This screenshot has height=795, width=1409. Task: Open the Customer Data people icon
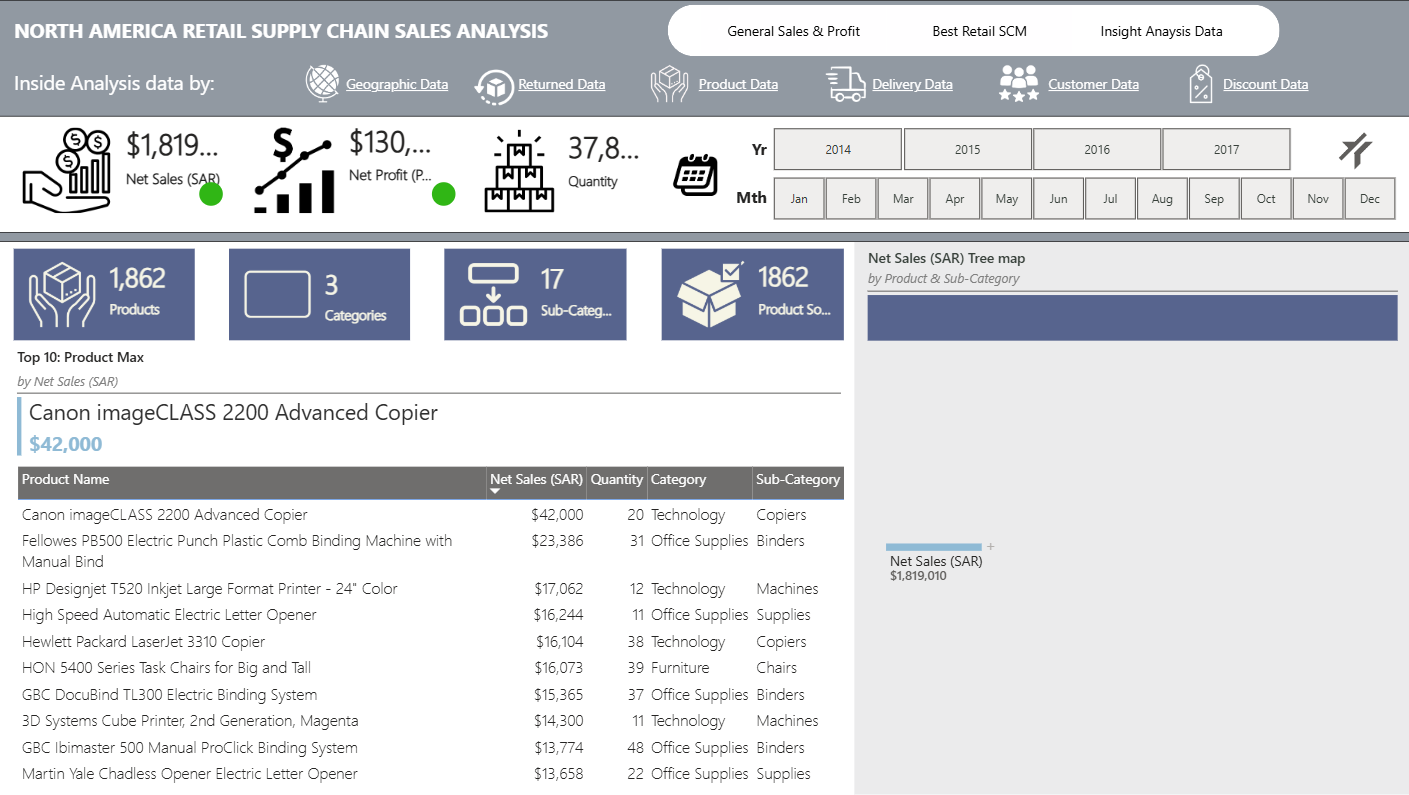click(x=1019, y=84)
